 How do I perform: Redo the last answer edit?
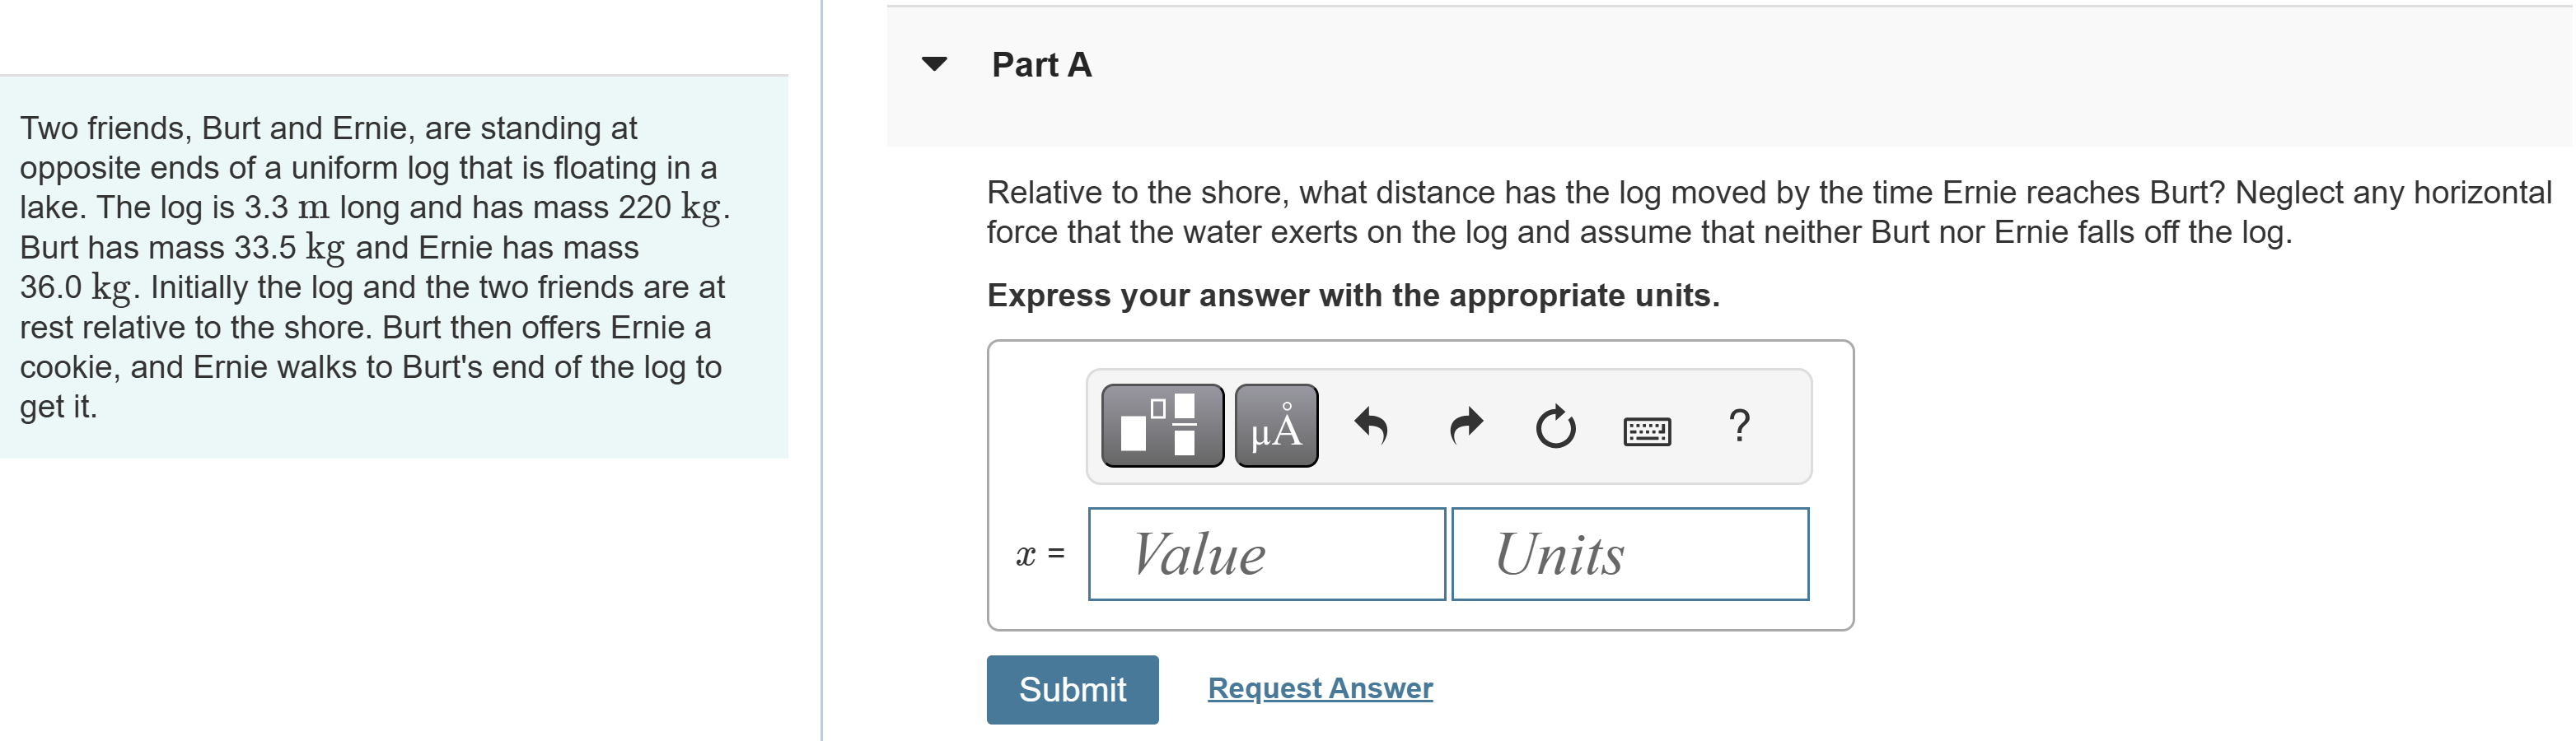(x=1465, y=426)
